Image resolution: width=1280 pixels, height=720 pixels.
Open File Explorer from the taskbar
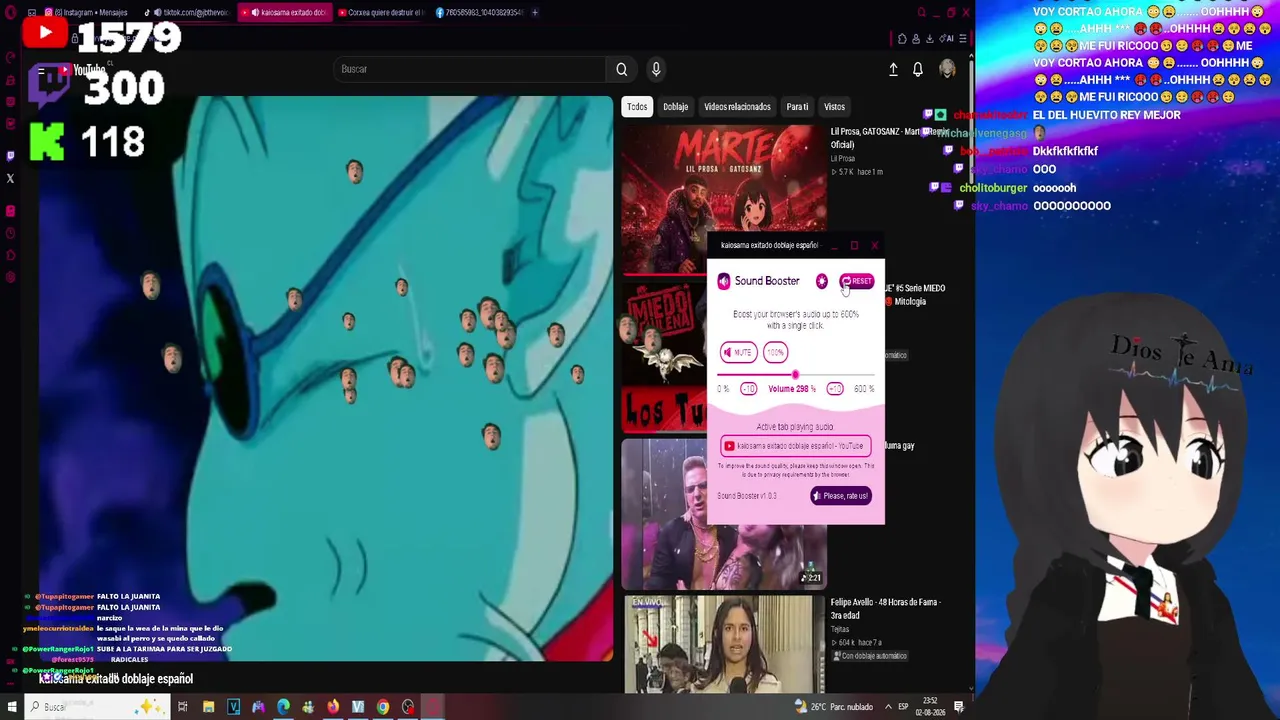(208, 707)
